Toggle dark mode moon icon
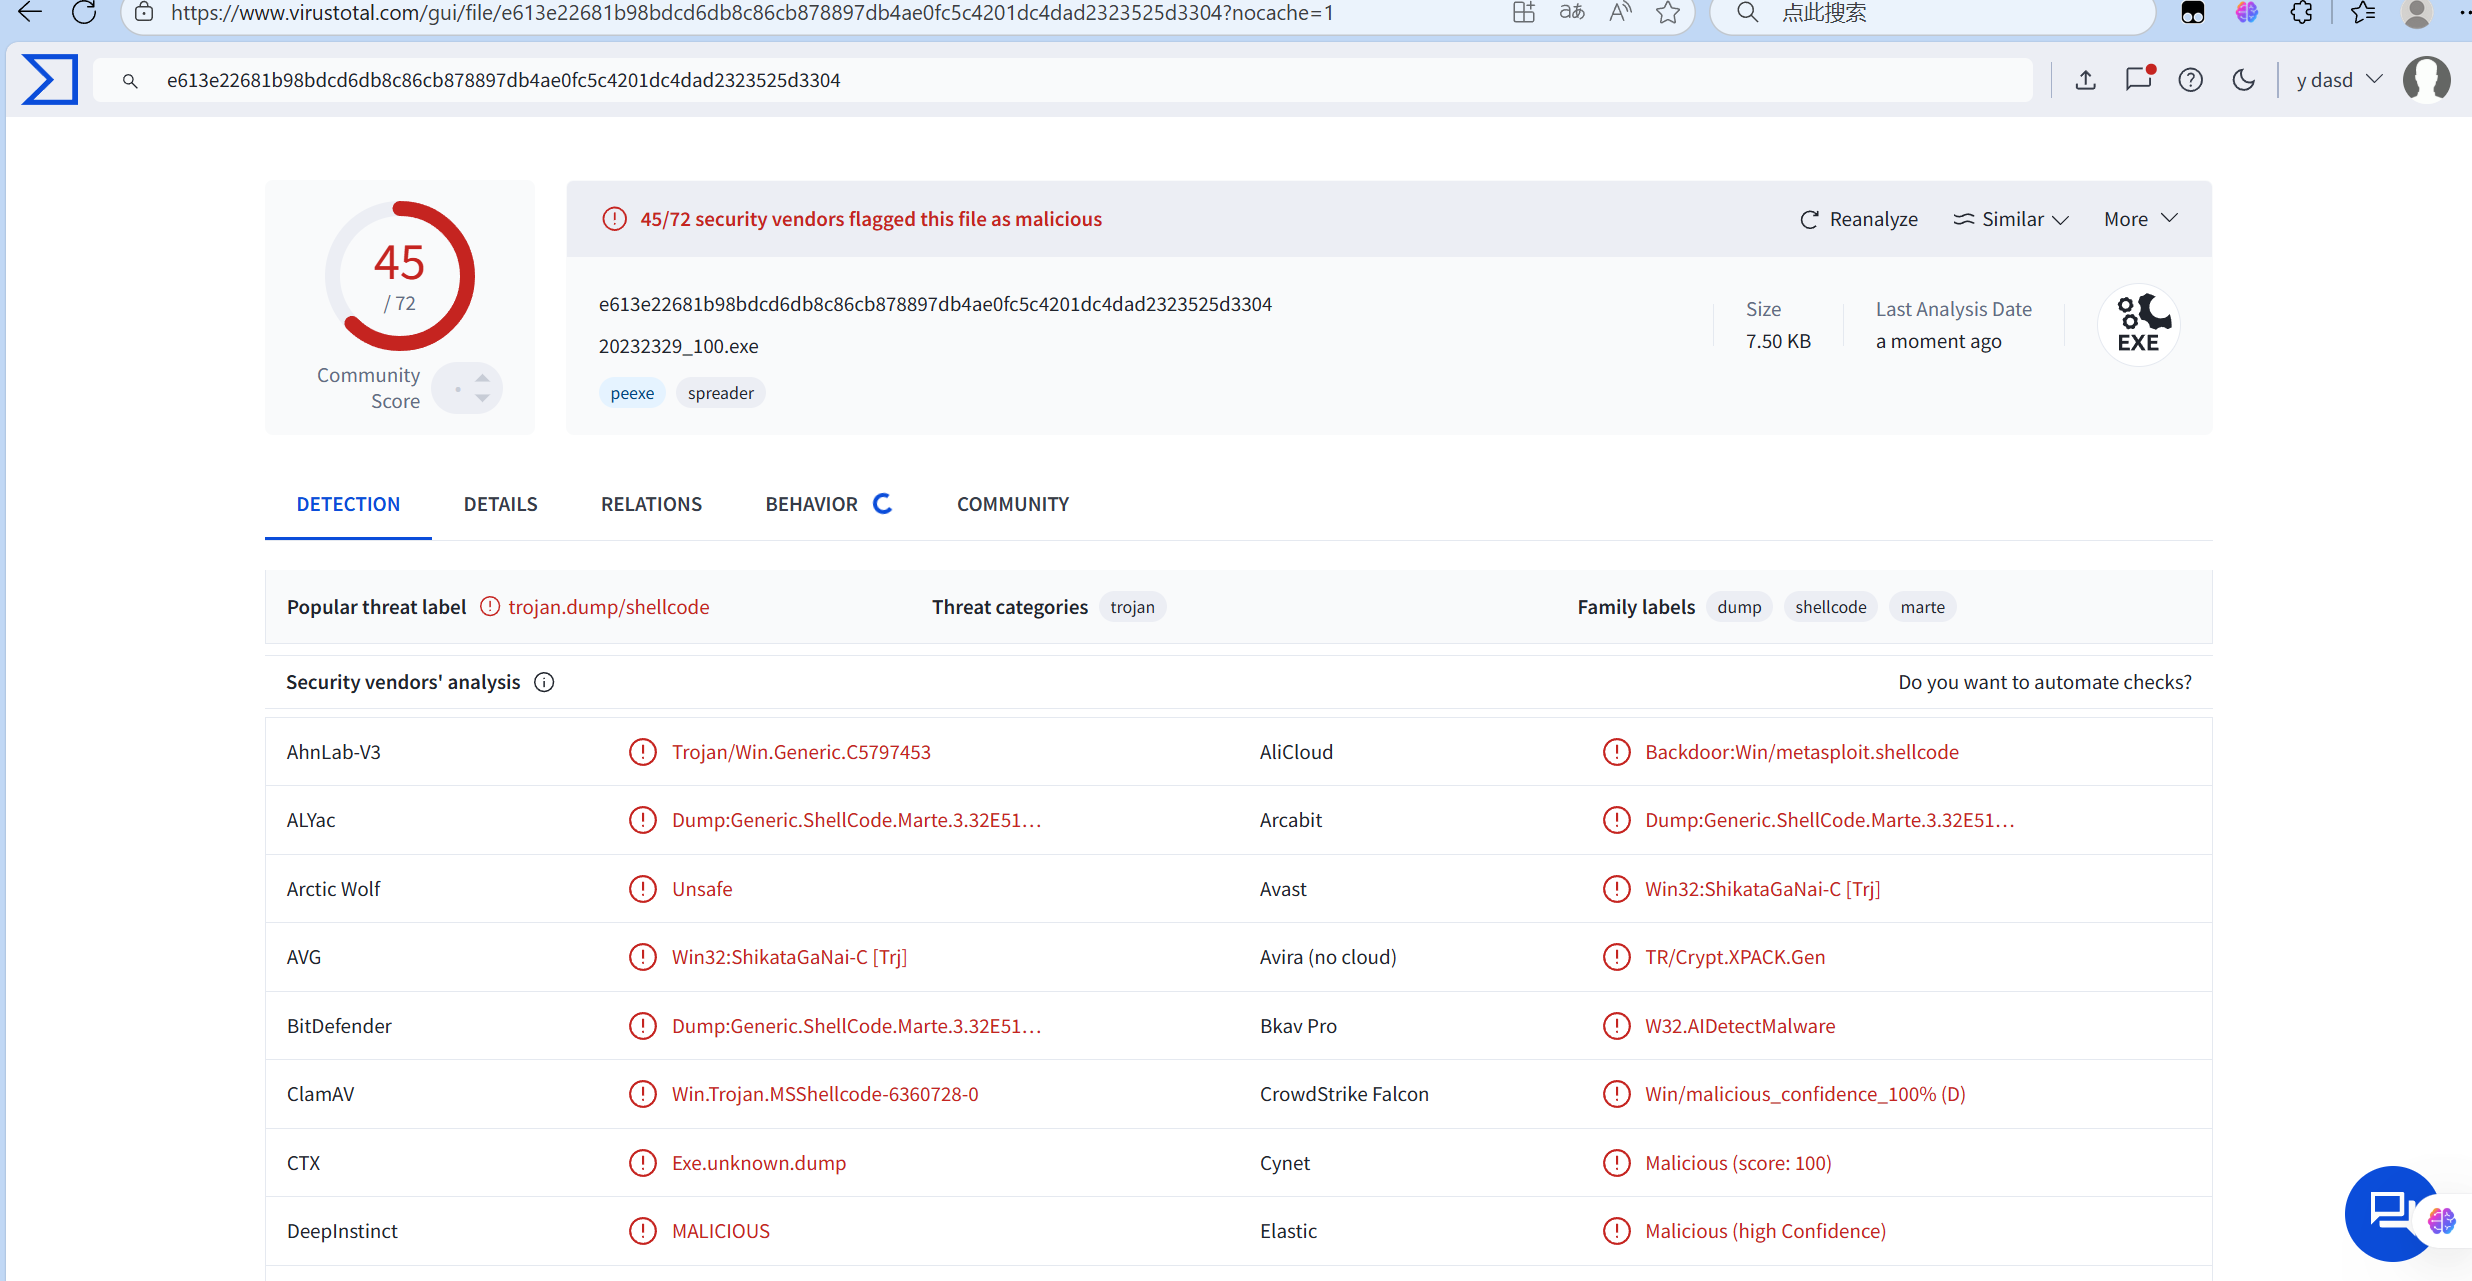 click(2243, 80)
